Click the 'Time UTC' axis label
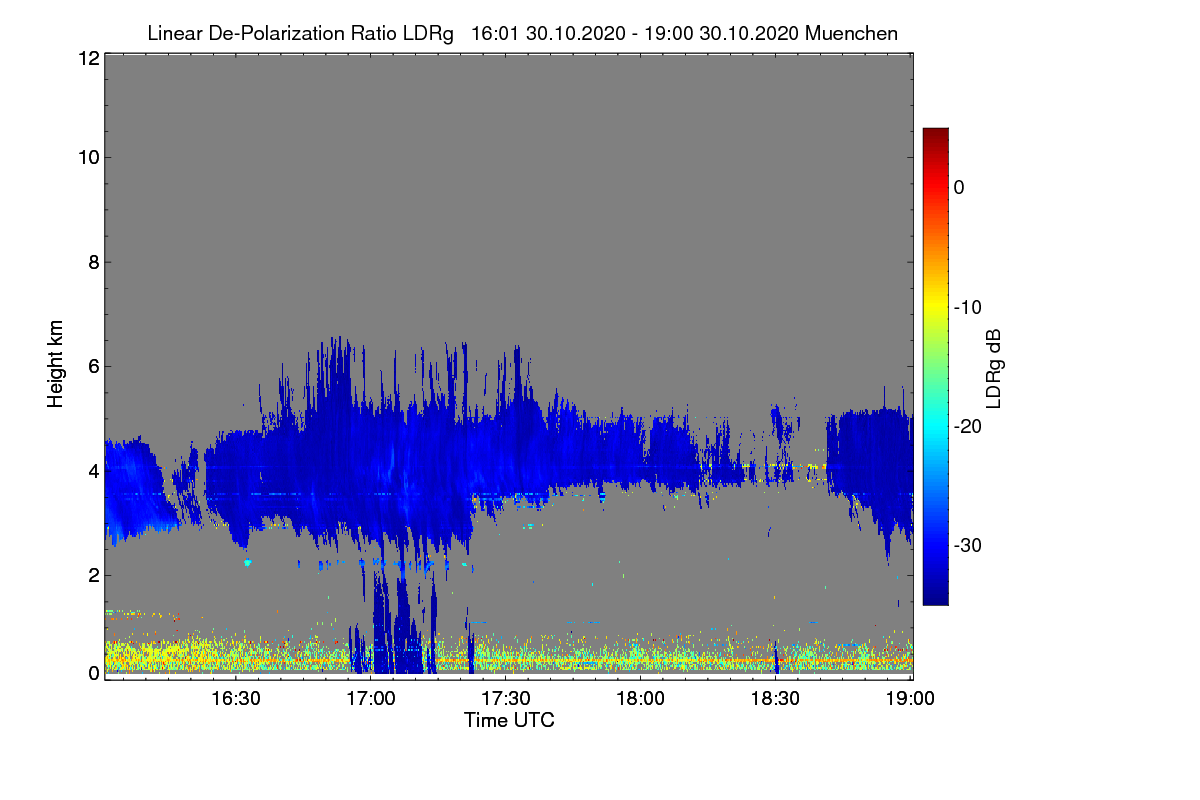Viewport: 1200px width, 800px height. (509, 720)
